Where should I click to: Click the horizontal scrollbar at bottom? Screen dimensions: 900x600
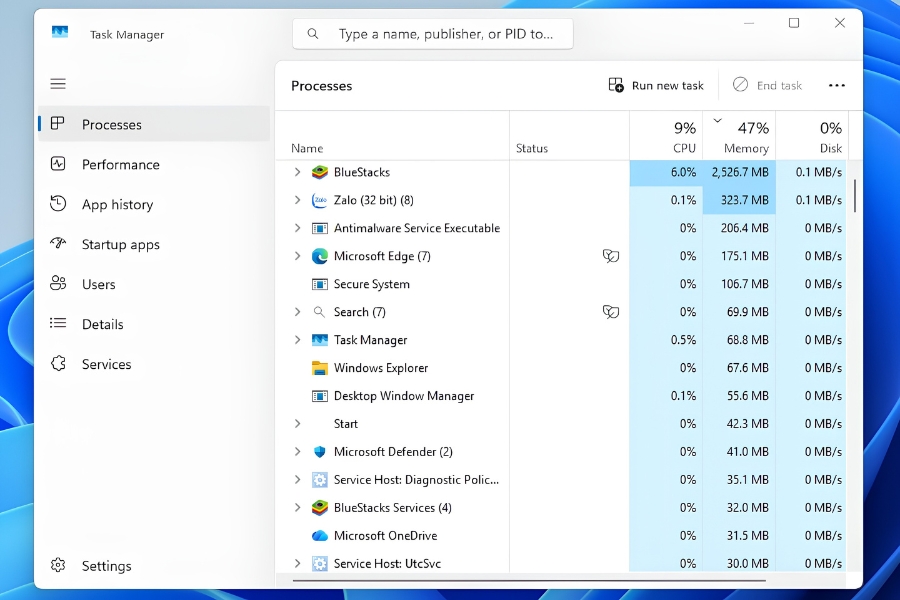[x=529, y=580]
